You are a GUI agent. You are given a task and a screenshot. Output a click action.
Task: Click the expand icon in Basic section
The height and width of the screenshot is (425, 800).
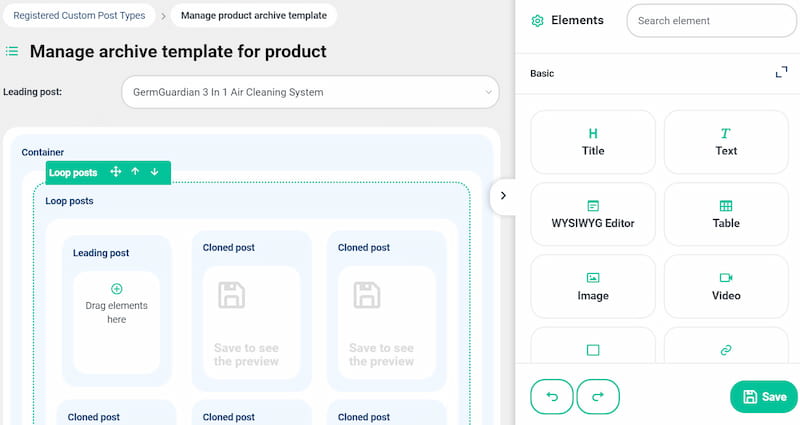(781, 72)
